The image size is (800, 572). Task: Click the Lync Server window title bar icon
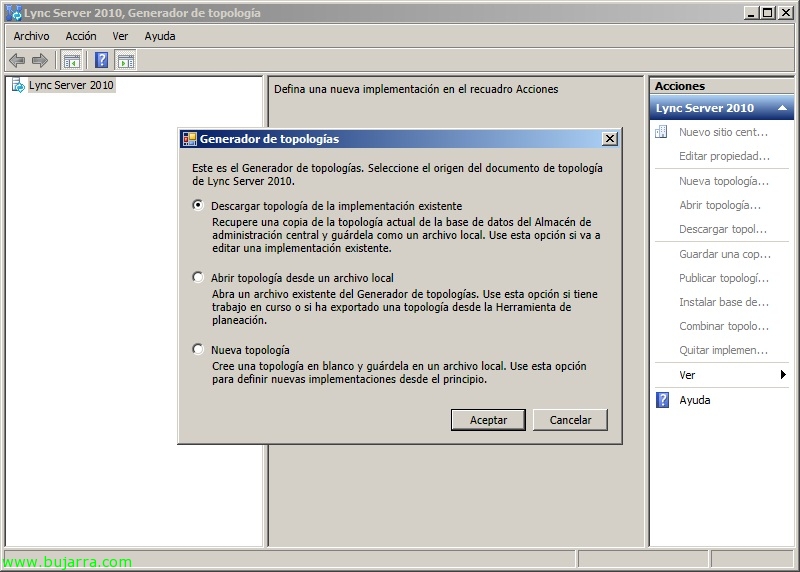[13, 13]
